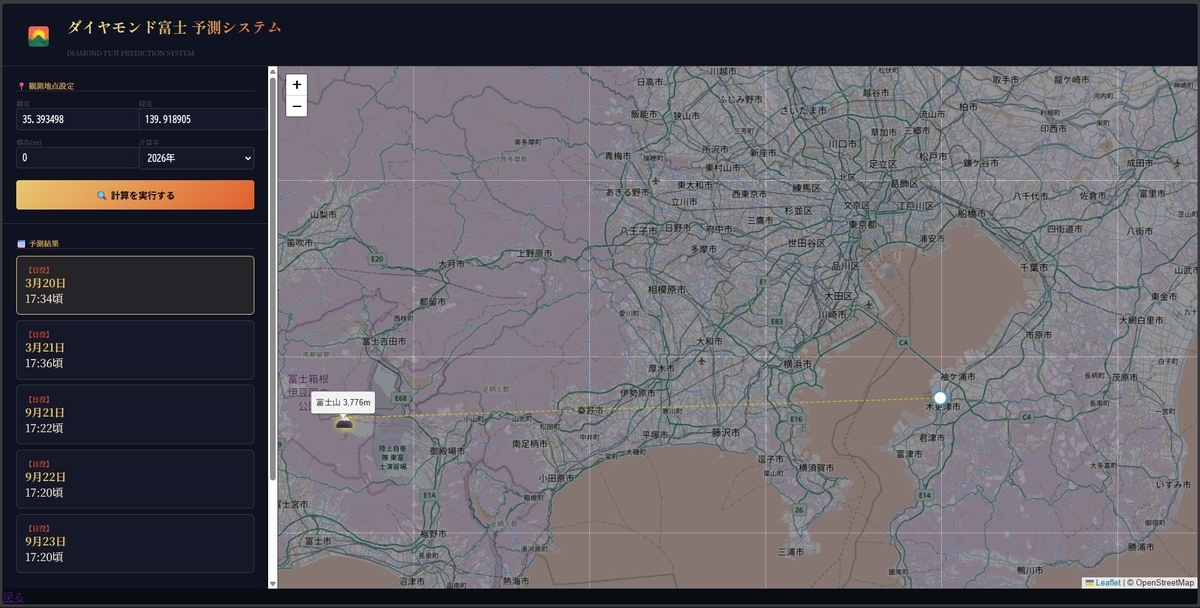Click the white observation point marker
Image resolution: width=1200 pixels, height=608 pixels.
(940, 397)
